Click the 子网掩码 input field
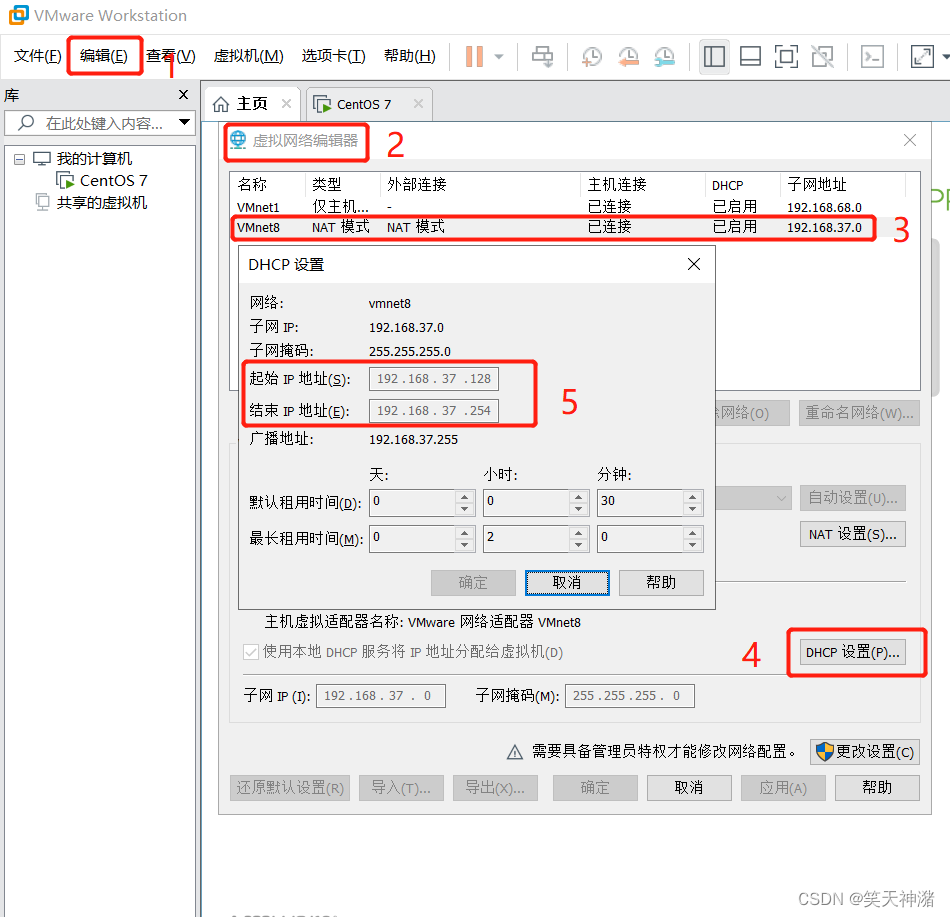Image resolution: width=950 pixels, height=917 pixels. tap(629, 696)
